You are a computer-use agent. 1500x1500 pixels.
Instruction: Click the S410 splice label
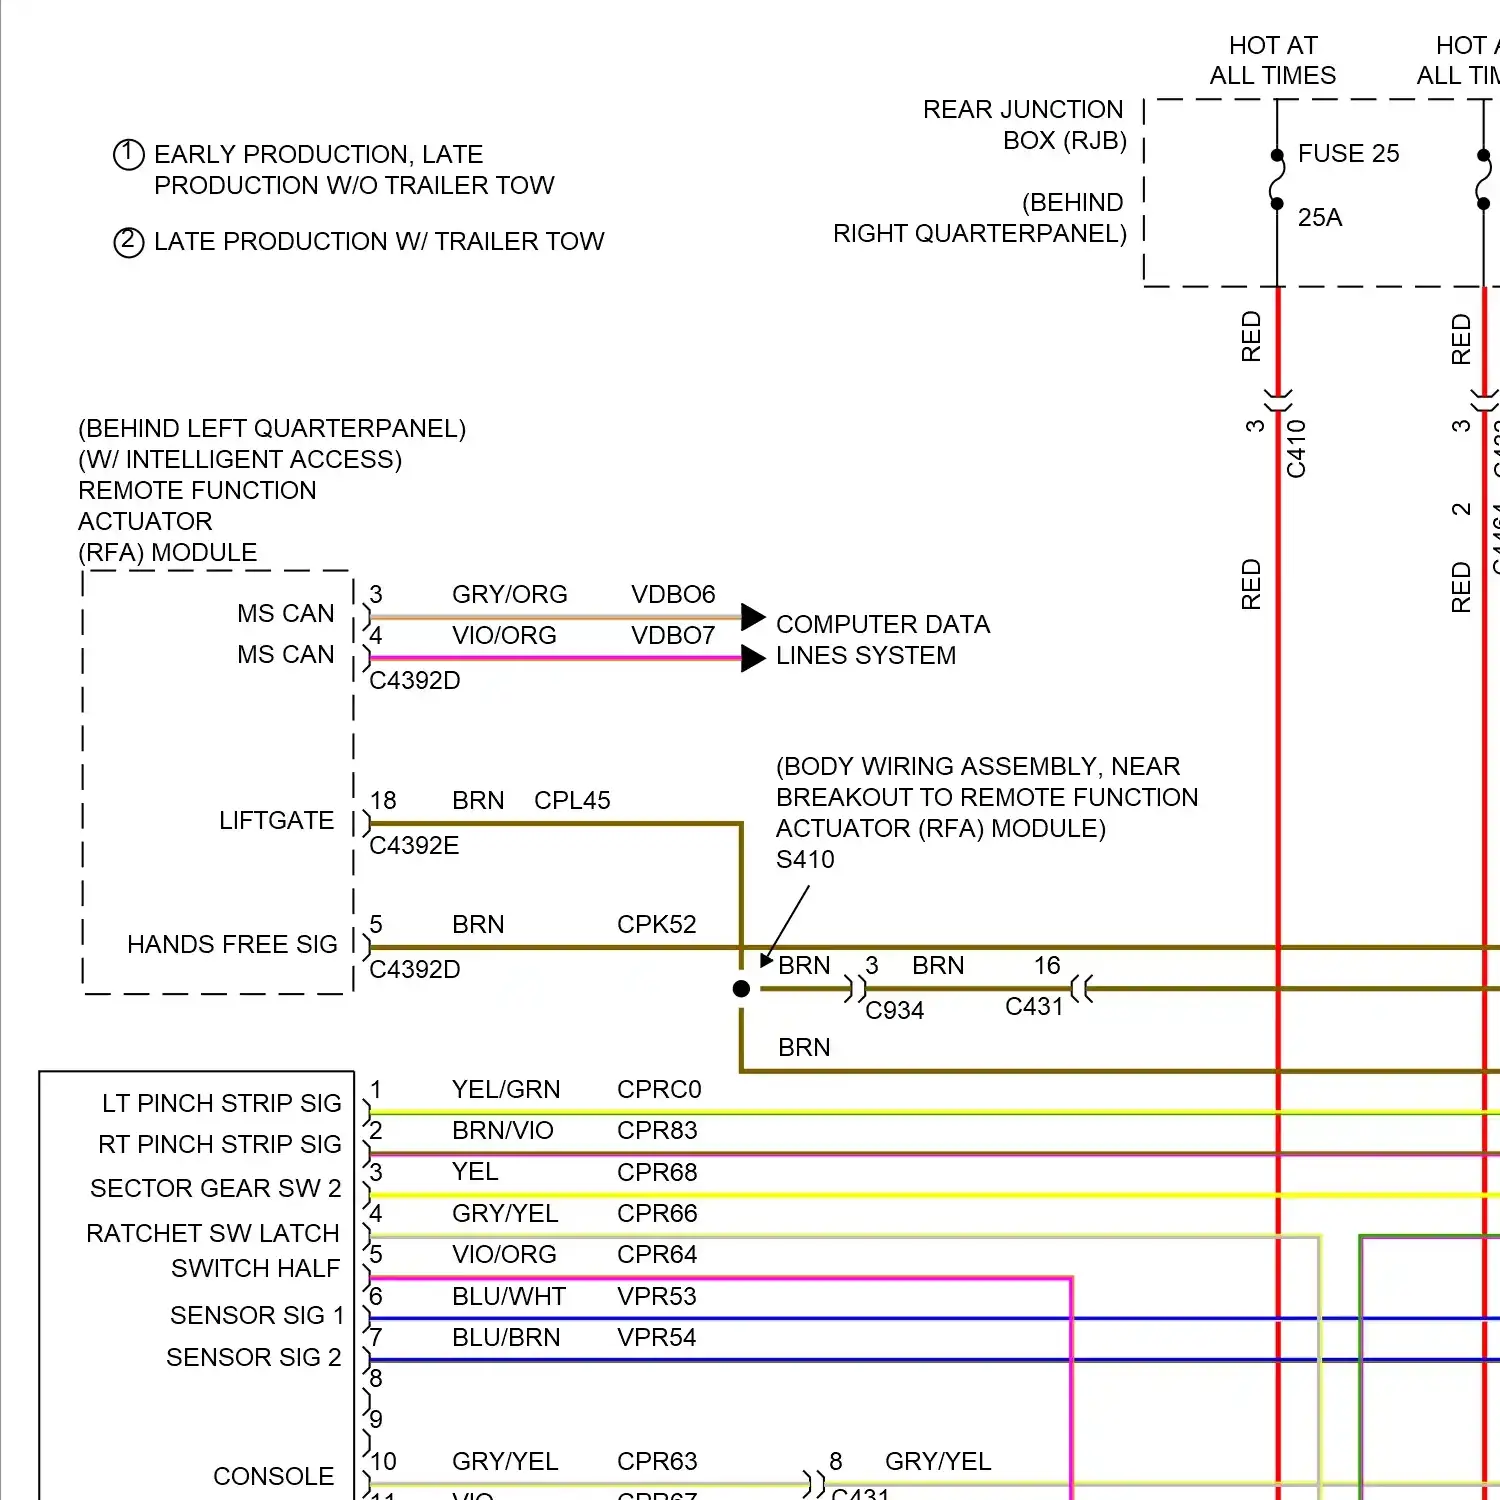[805, 859]
